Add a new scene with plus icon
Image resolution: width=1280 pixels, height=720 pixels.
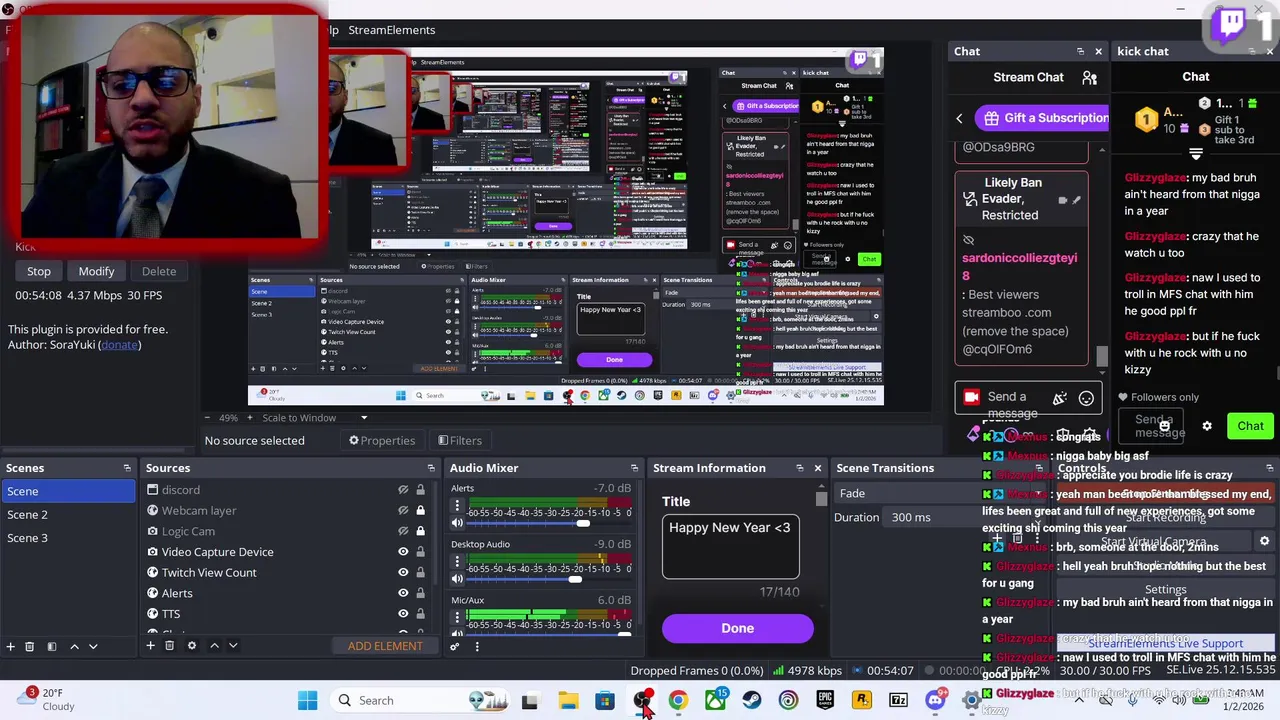(10, 646)
